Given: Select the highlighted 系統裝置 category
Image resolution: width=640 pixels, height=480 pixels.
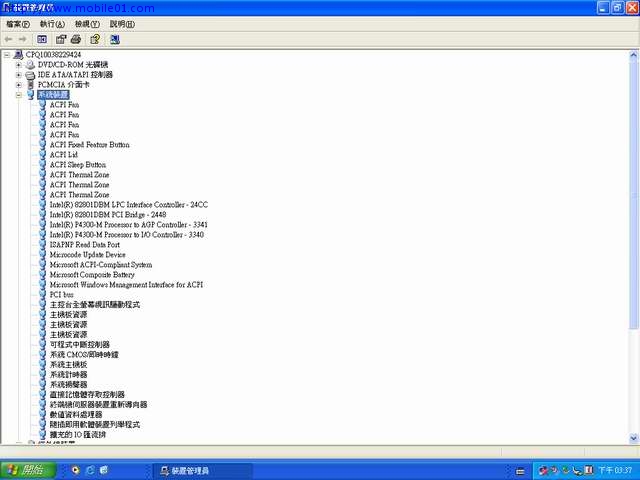Looking at the screenshot, I should (53, 95).
